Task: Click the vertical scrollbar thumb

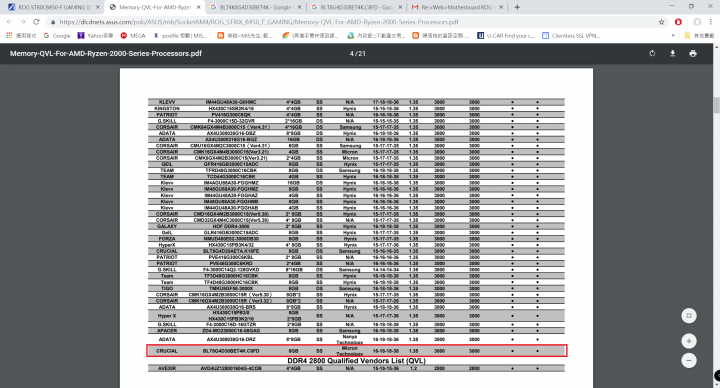Action: [716, 105]
